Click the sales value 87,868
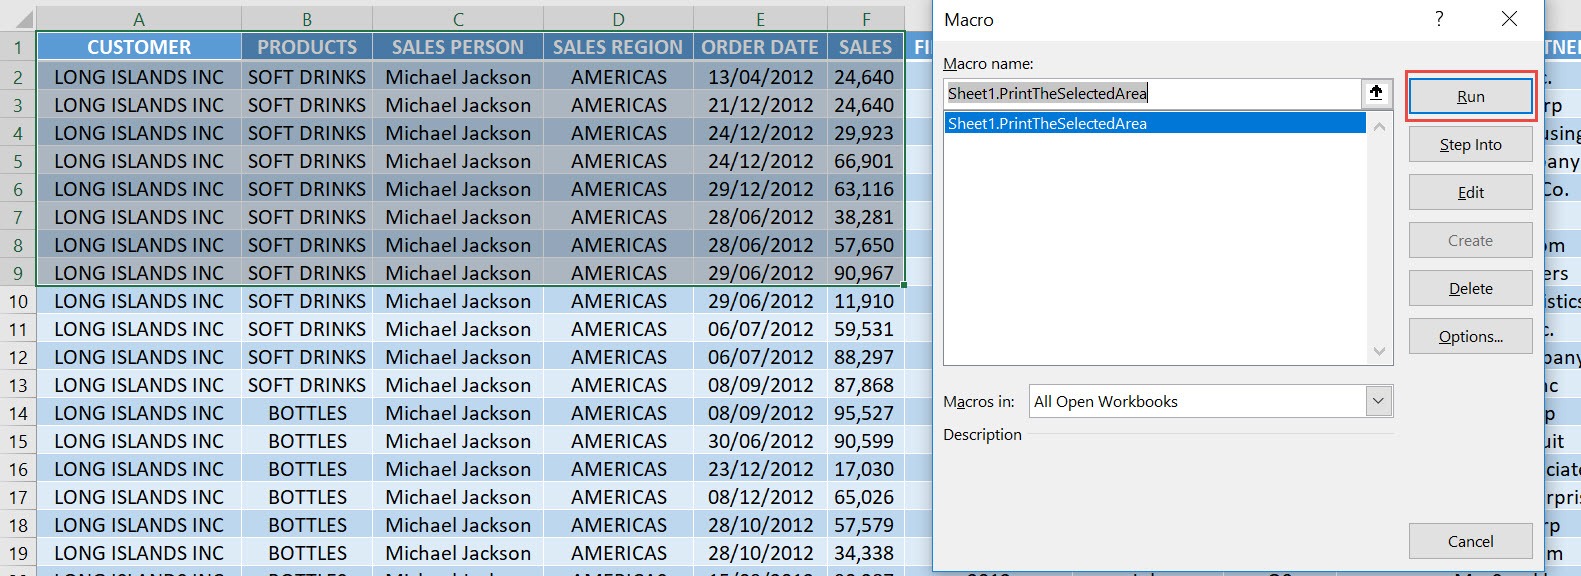Screen dimensions: 1581x576 866,385
